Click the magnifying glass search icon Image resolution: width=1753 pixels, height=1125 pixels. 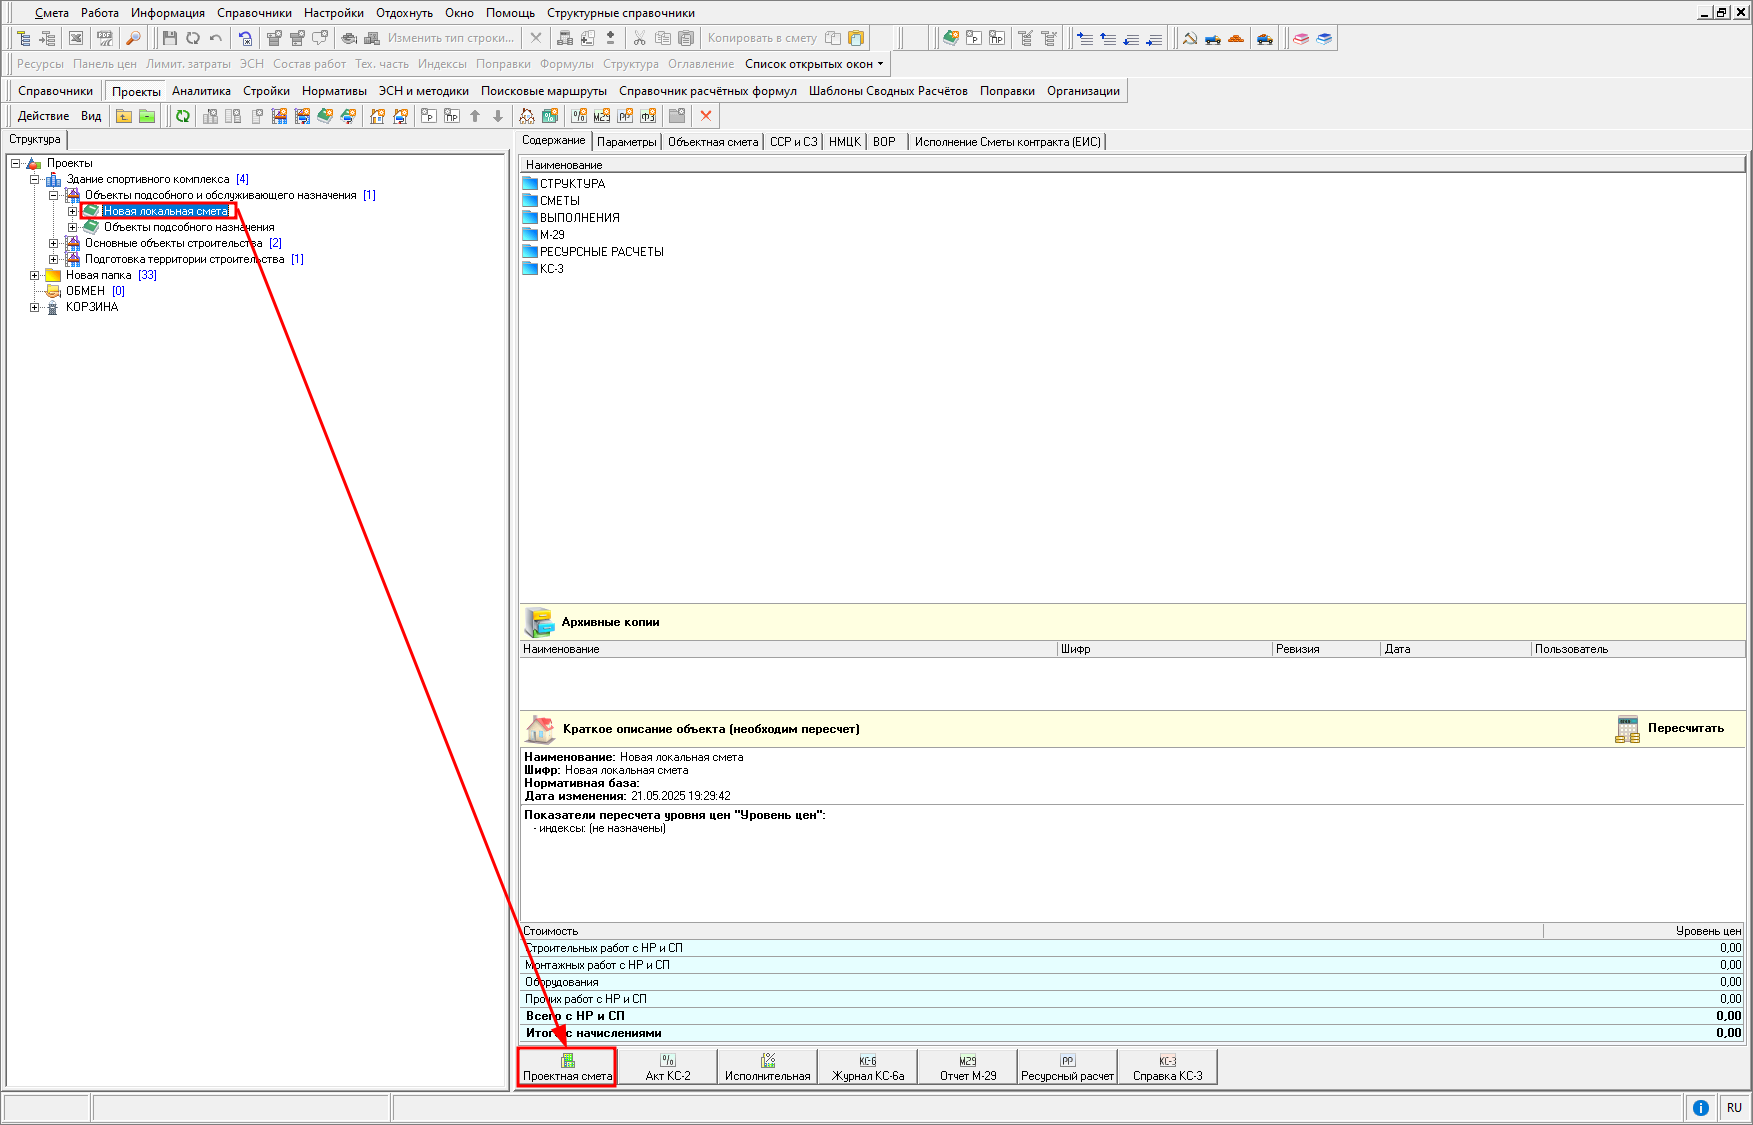[133, 38]
